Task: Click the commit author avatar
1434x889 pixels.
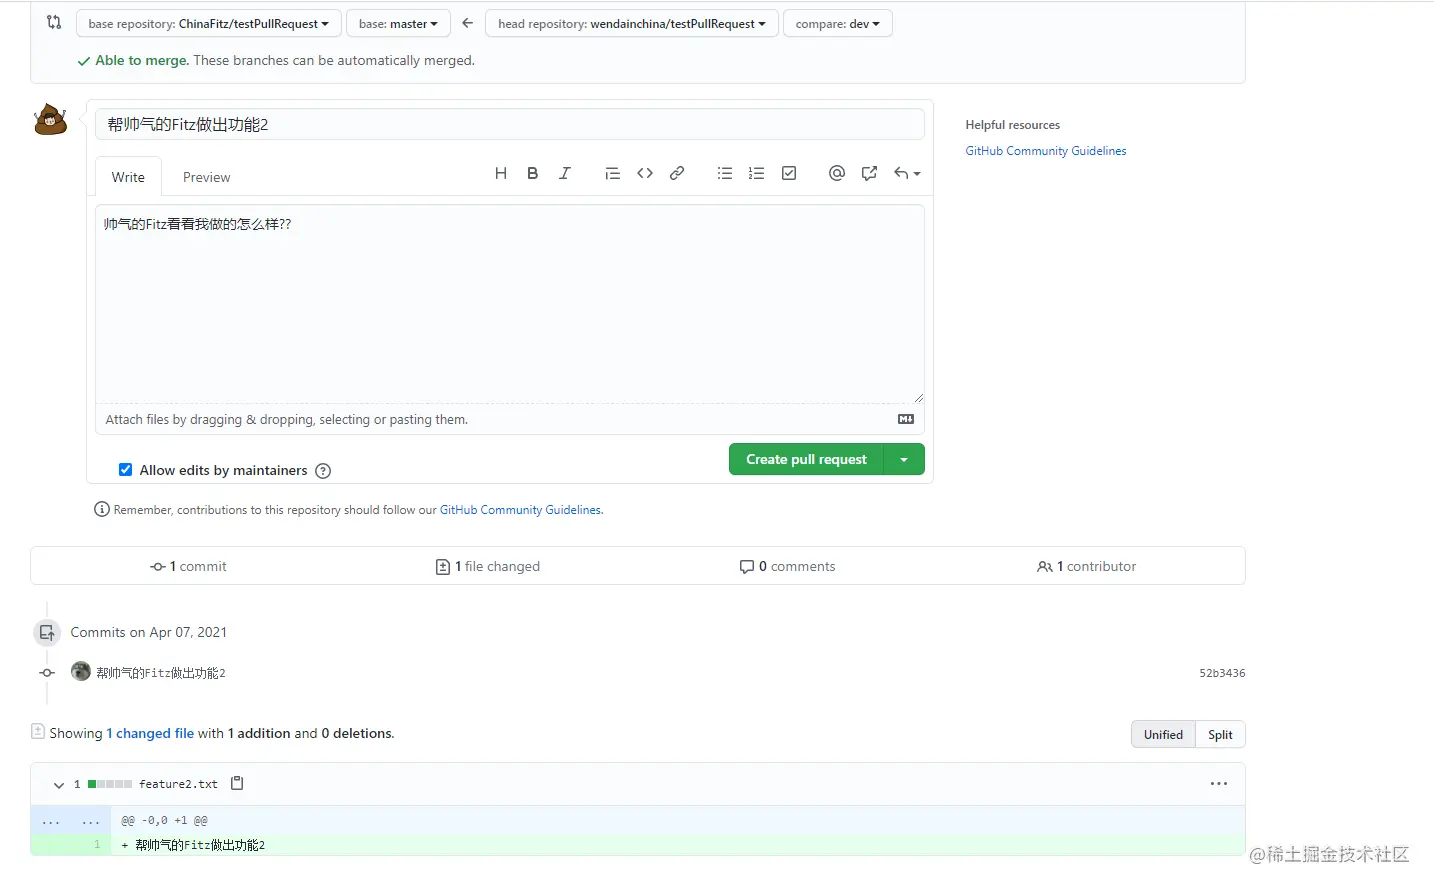Action: (81, 671)
